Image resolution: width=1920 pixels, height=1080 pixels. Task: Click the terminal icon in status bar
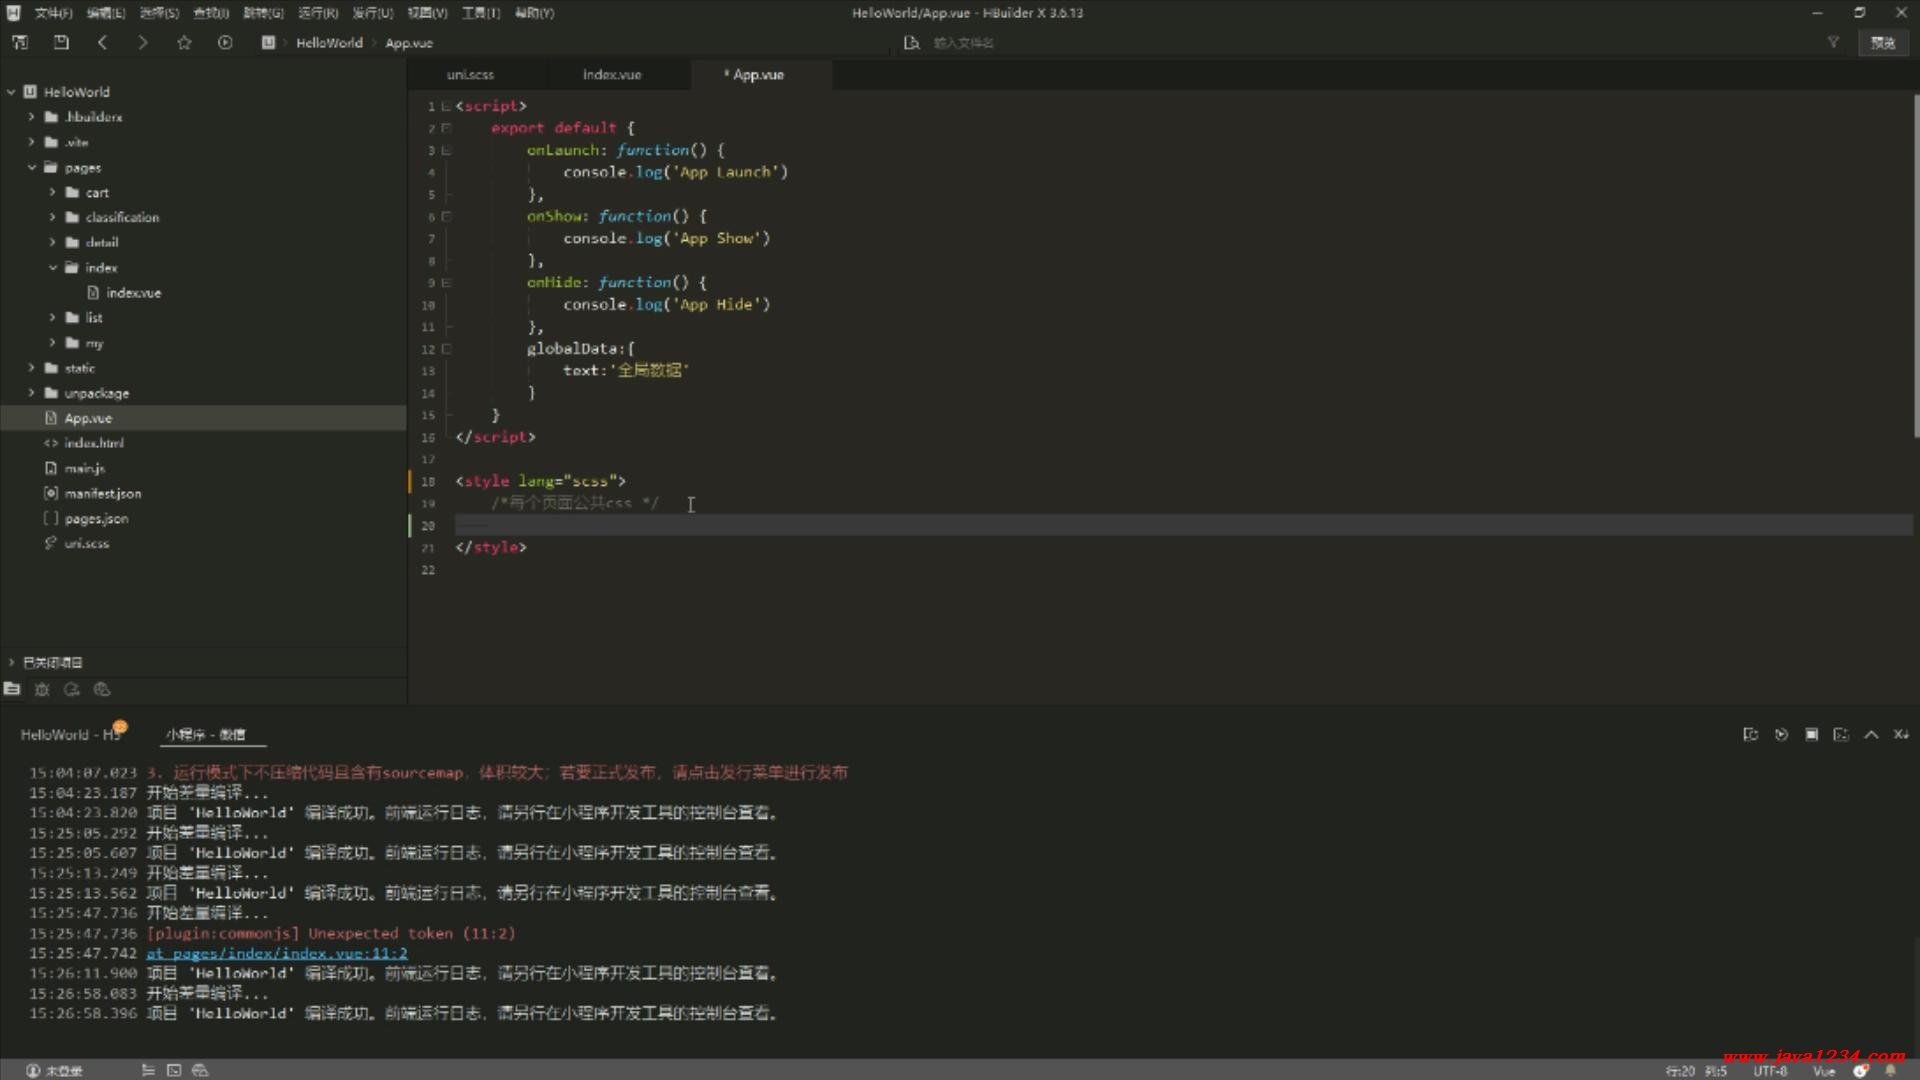[174, 1070]
